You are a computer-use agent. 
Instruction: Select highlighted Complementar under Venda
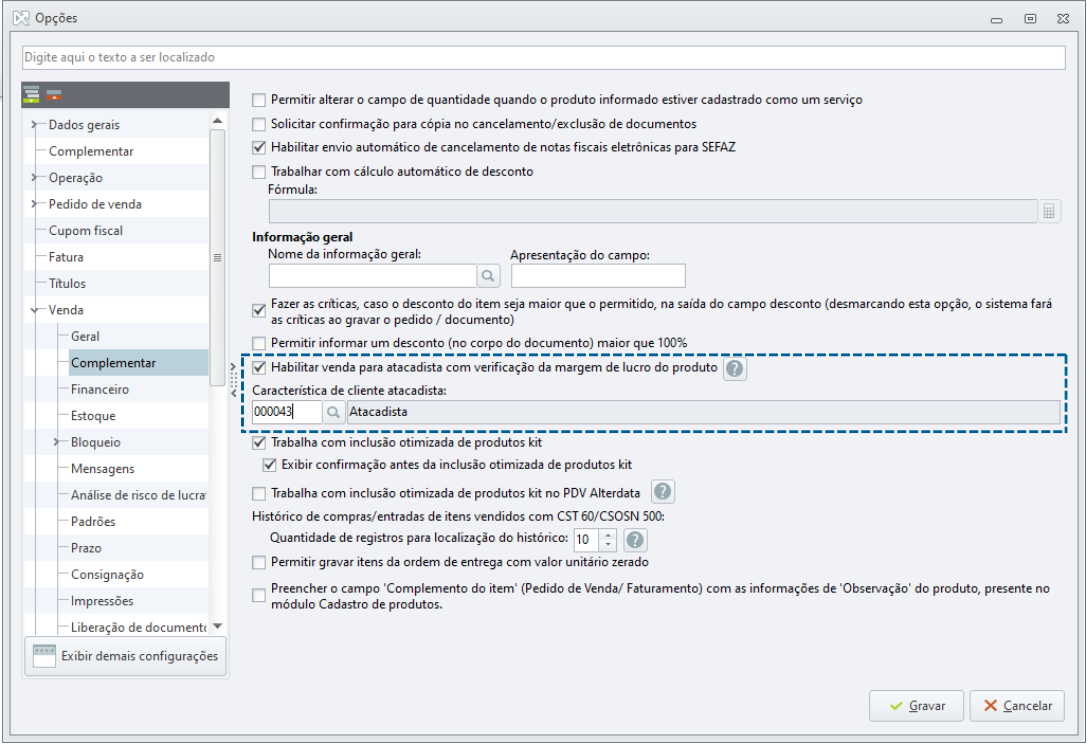[x=138, y=363]
